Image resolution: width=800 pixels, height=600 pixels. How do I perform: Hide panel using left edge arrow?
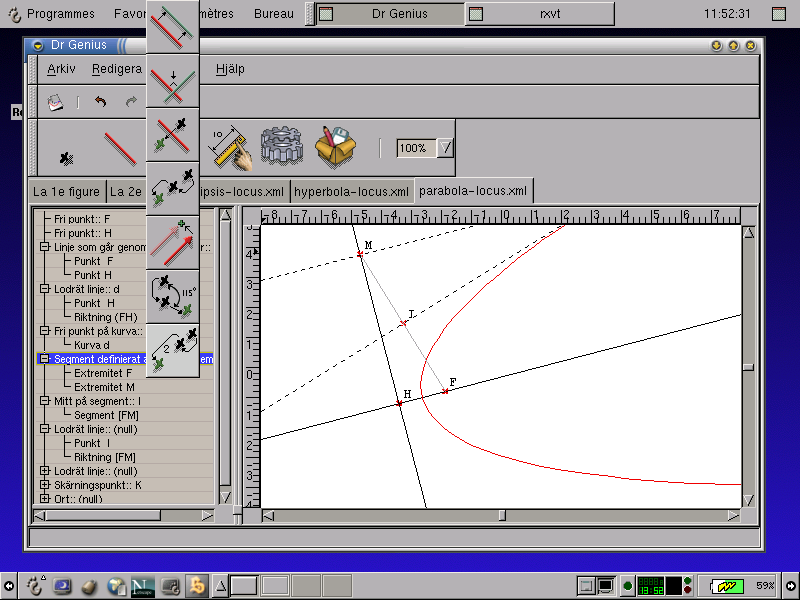[9, 586]
